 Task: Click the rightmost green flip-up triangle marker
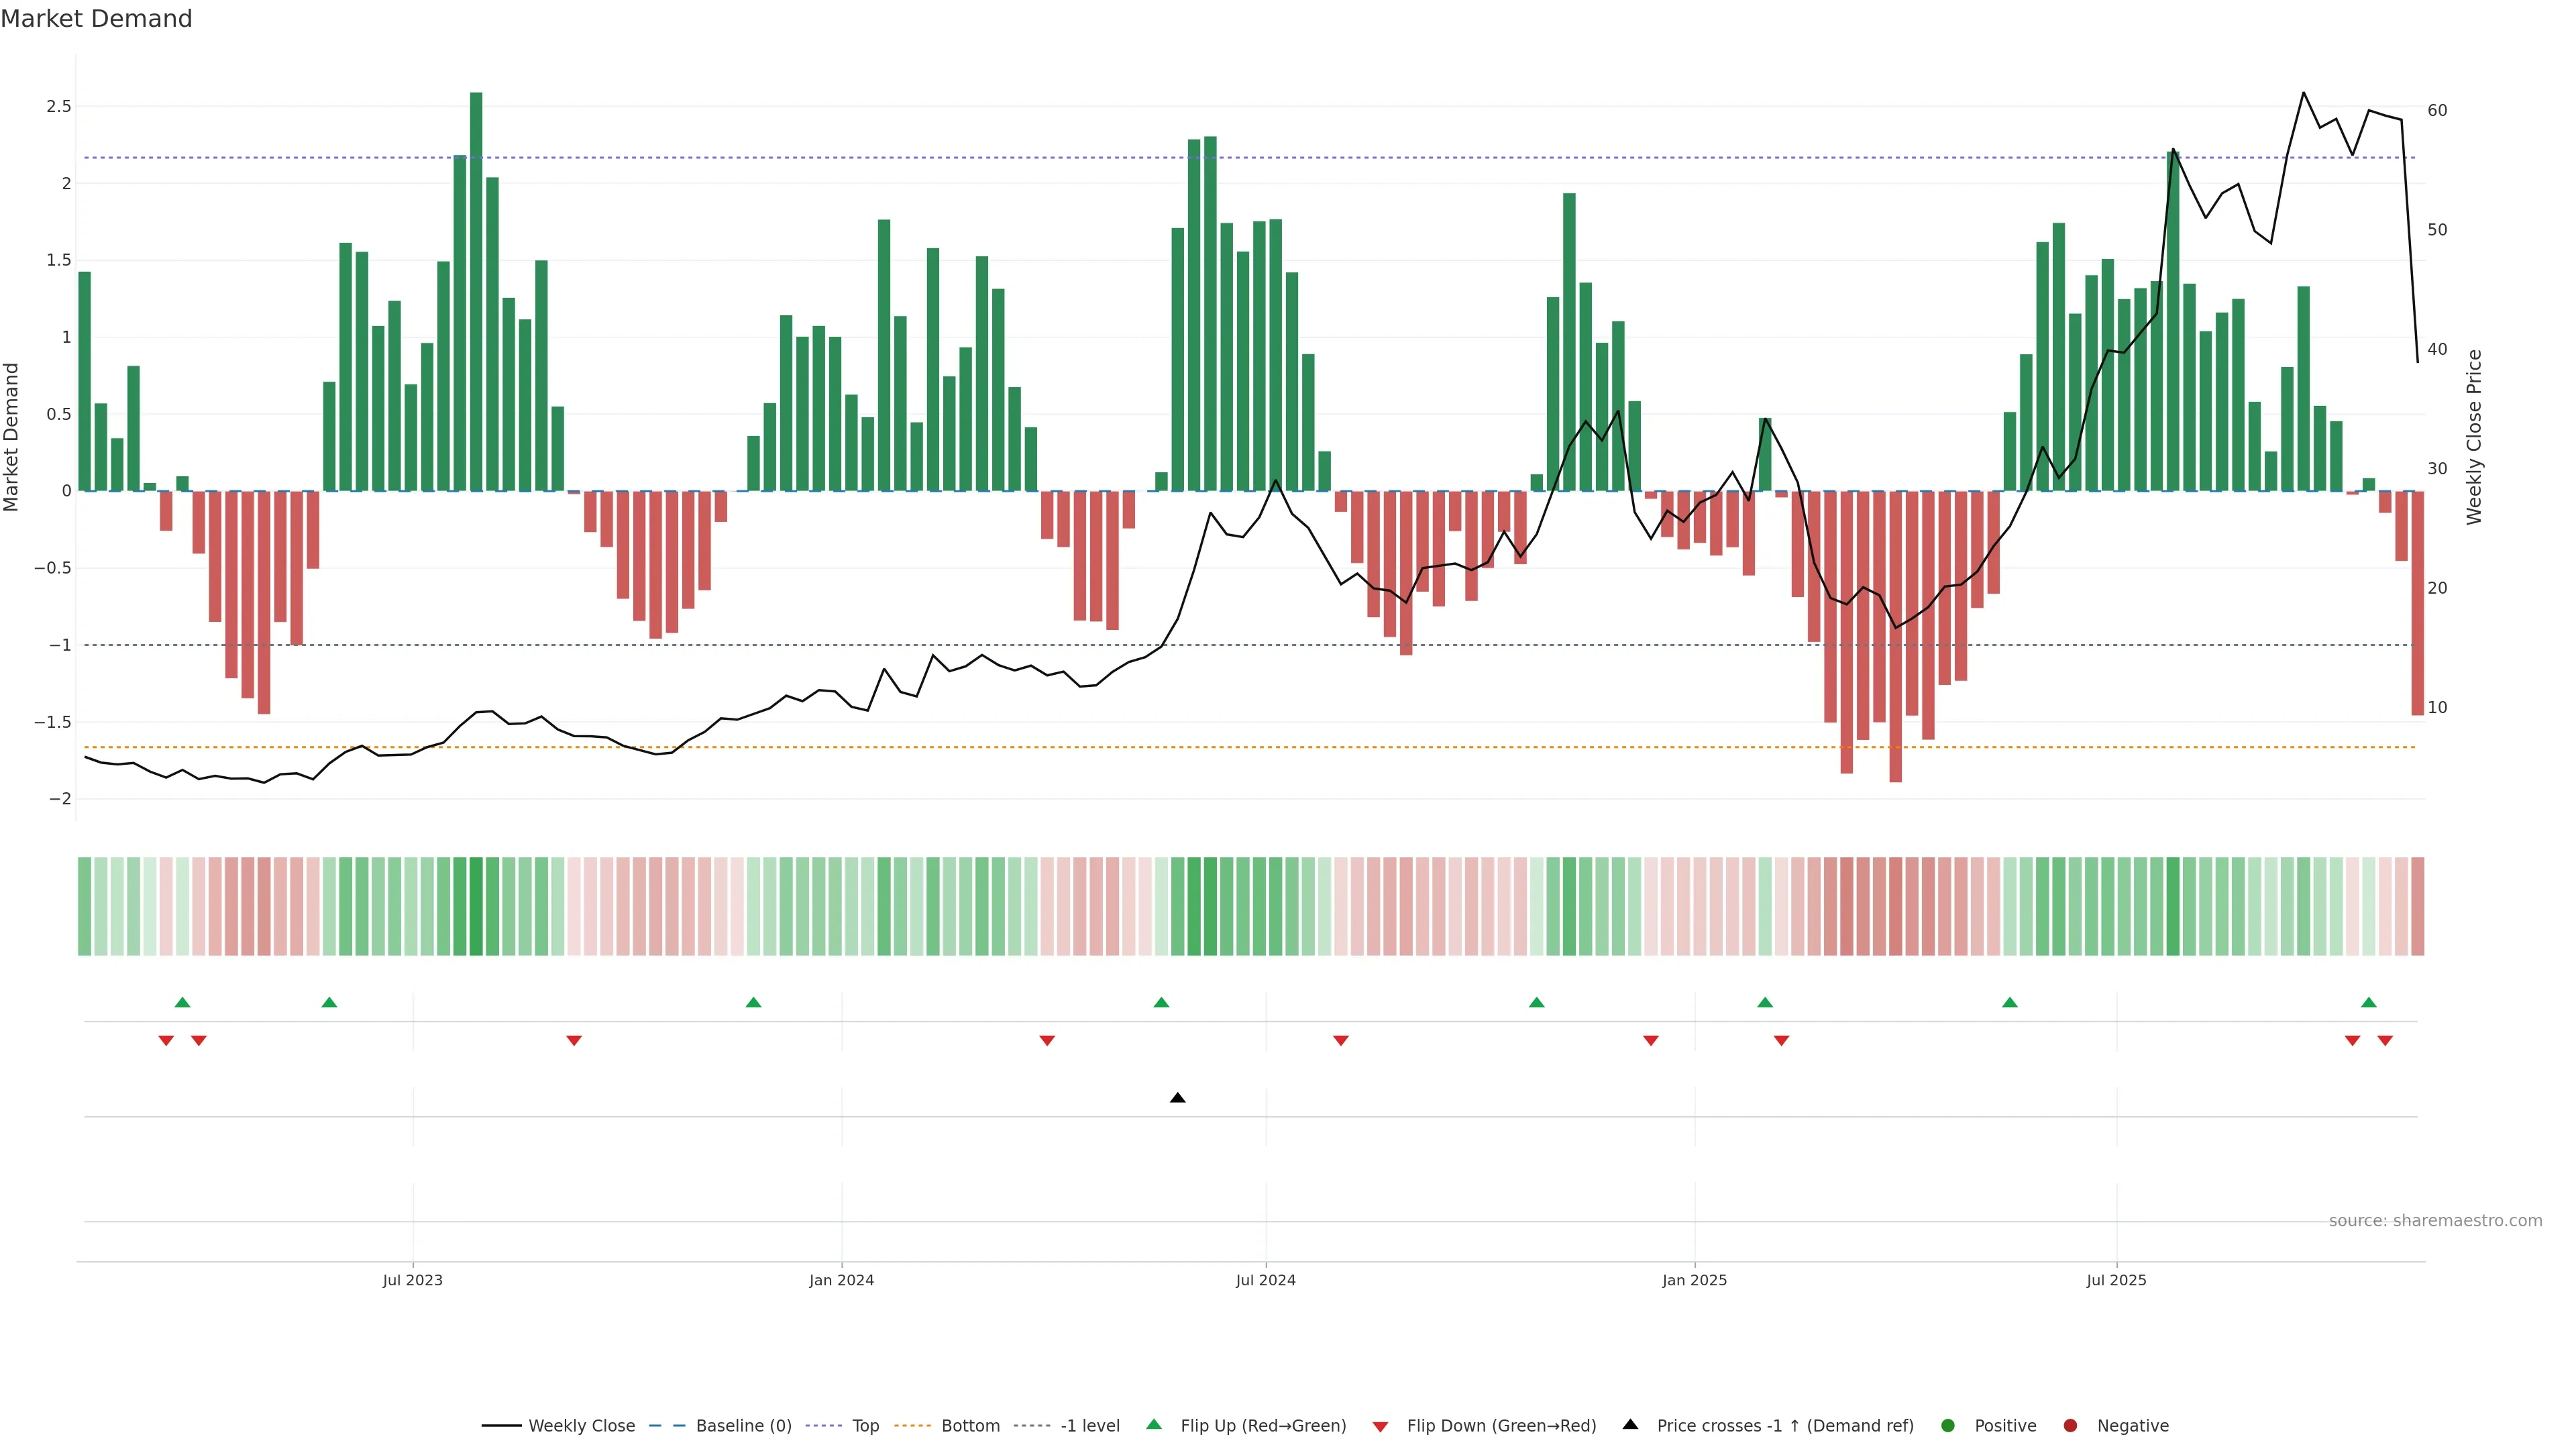click(x=2368, y=1002)
